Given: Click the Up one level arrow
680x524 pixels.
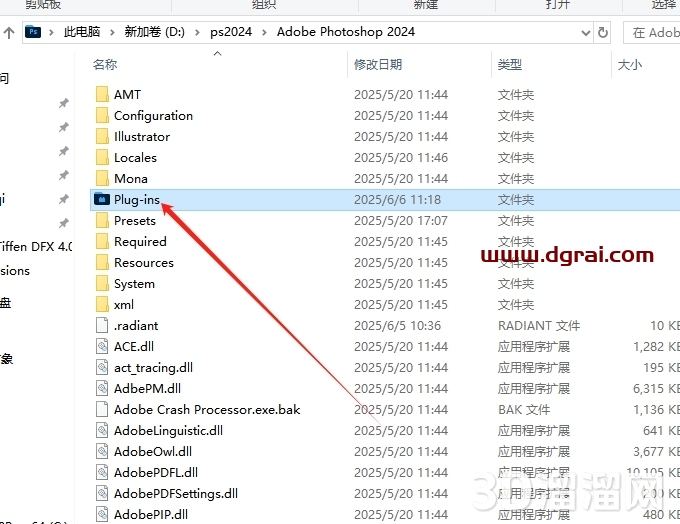Looking at the screenshot, I should [9, 33].
